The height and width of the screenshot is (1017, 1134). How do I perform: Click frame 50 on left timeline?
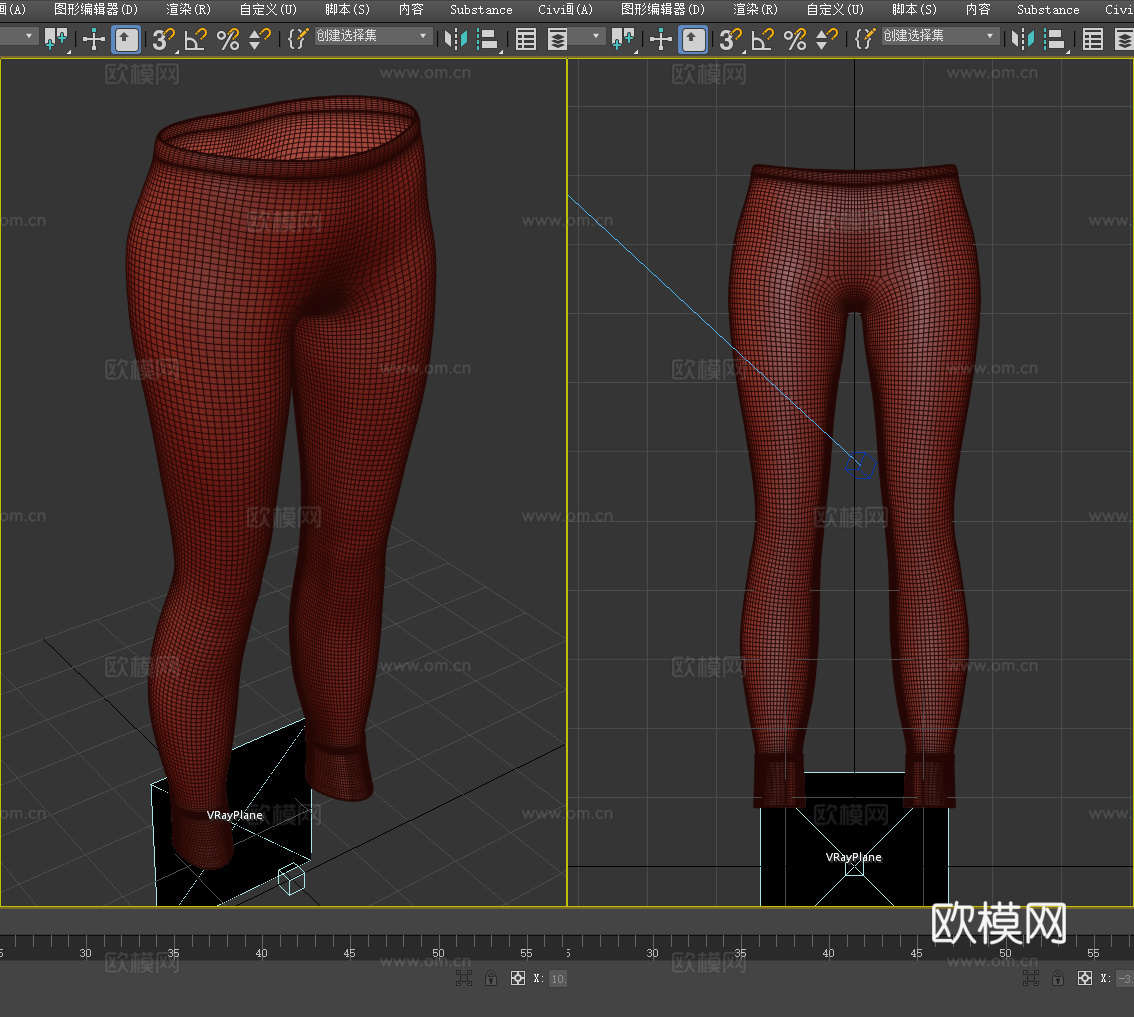pyautogui.click(x=438, y=953)
